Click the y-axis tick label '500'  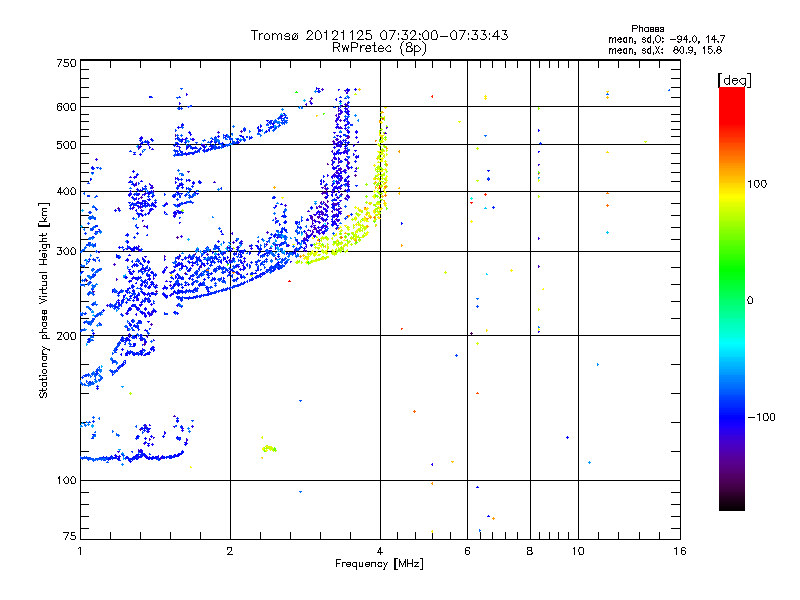[x=66, y=145]
